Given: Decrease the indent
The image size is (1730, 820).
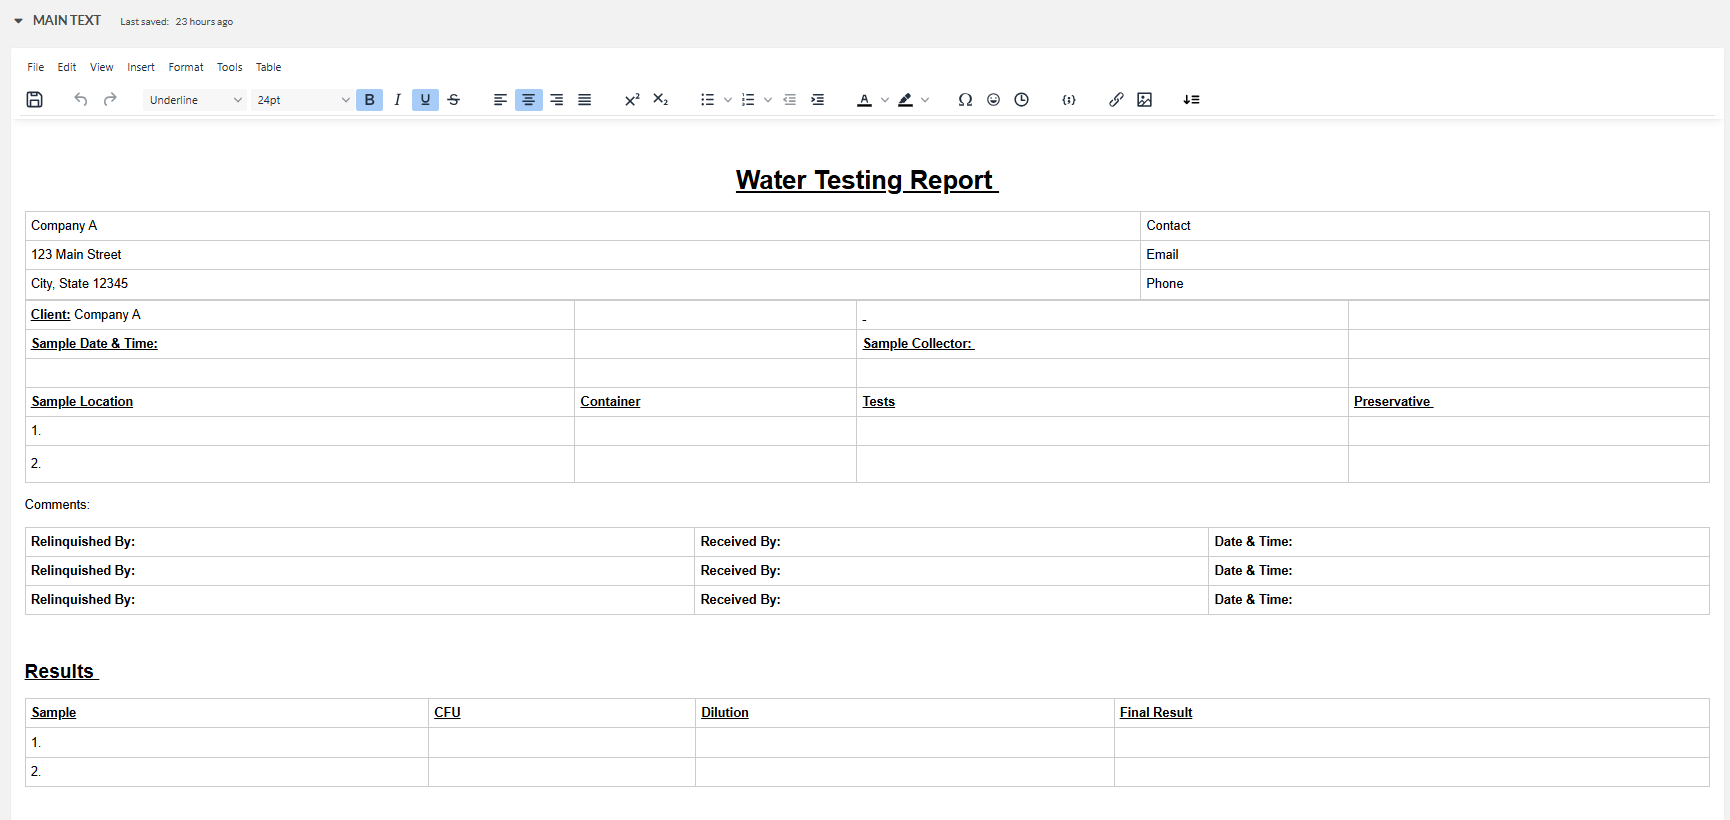Looking at the screenshot, I should pos(789,99).
